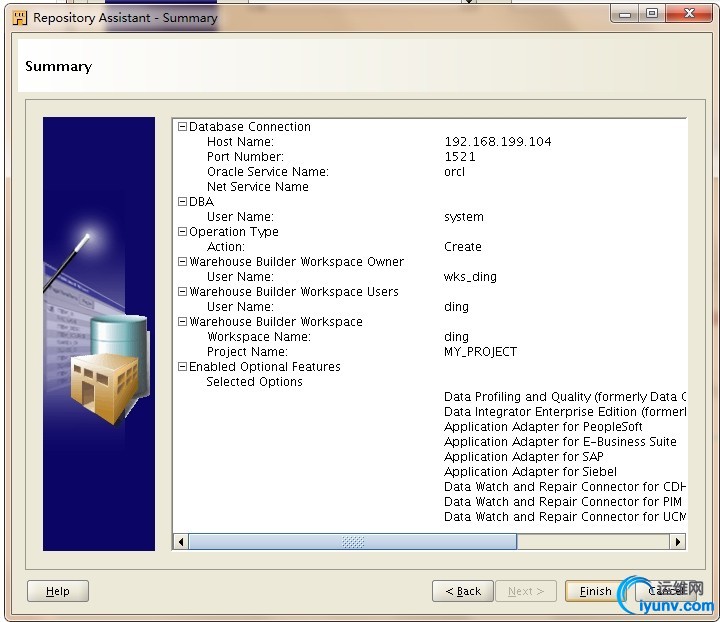Screen dimensions: 720x622
Task: Collapse the Warehouse Builder Workspace Owner node
Action: [x=182, y=262]
